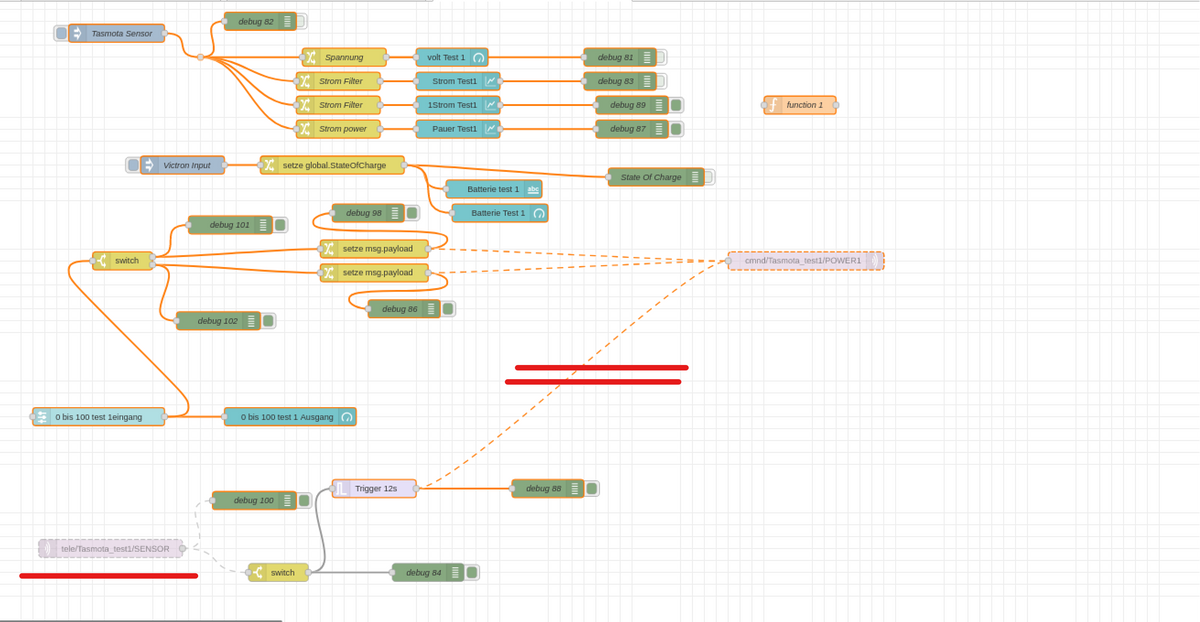The image size is (1200, 622).
Task: Click the gauge icon on 0 bis 100 test 1 Ausgang
Action: pyautogui.click(x=347, y=417)
